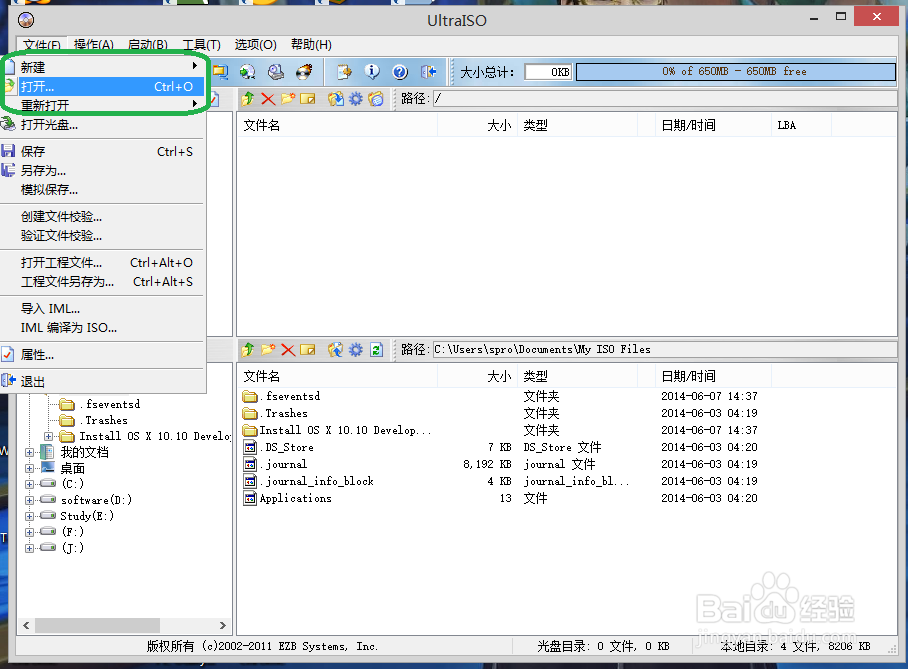Select .journal file row

click(x=499, y=465)
